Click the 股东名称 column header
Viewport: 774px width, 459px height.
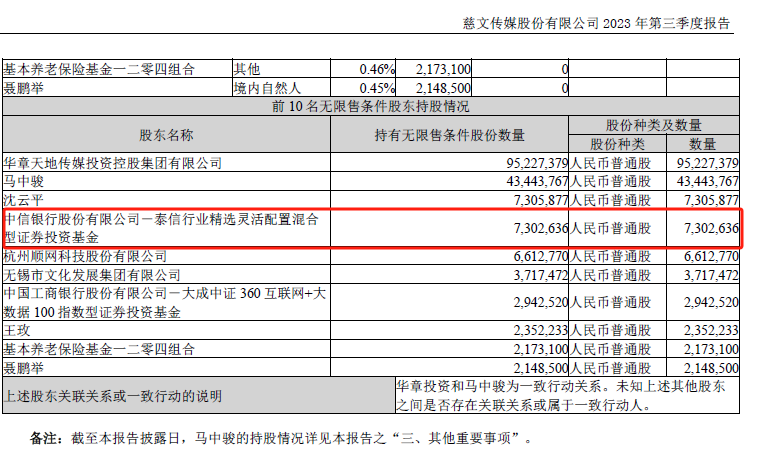(165, 134)
